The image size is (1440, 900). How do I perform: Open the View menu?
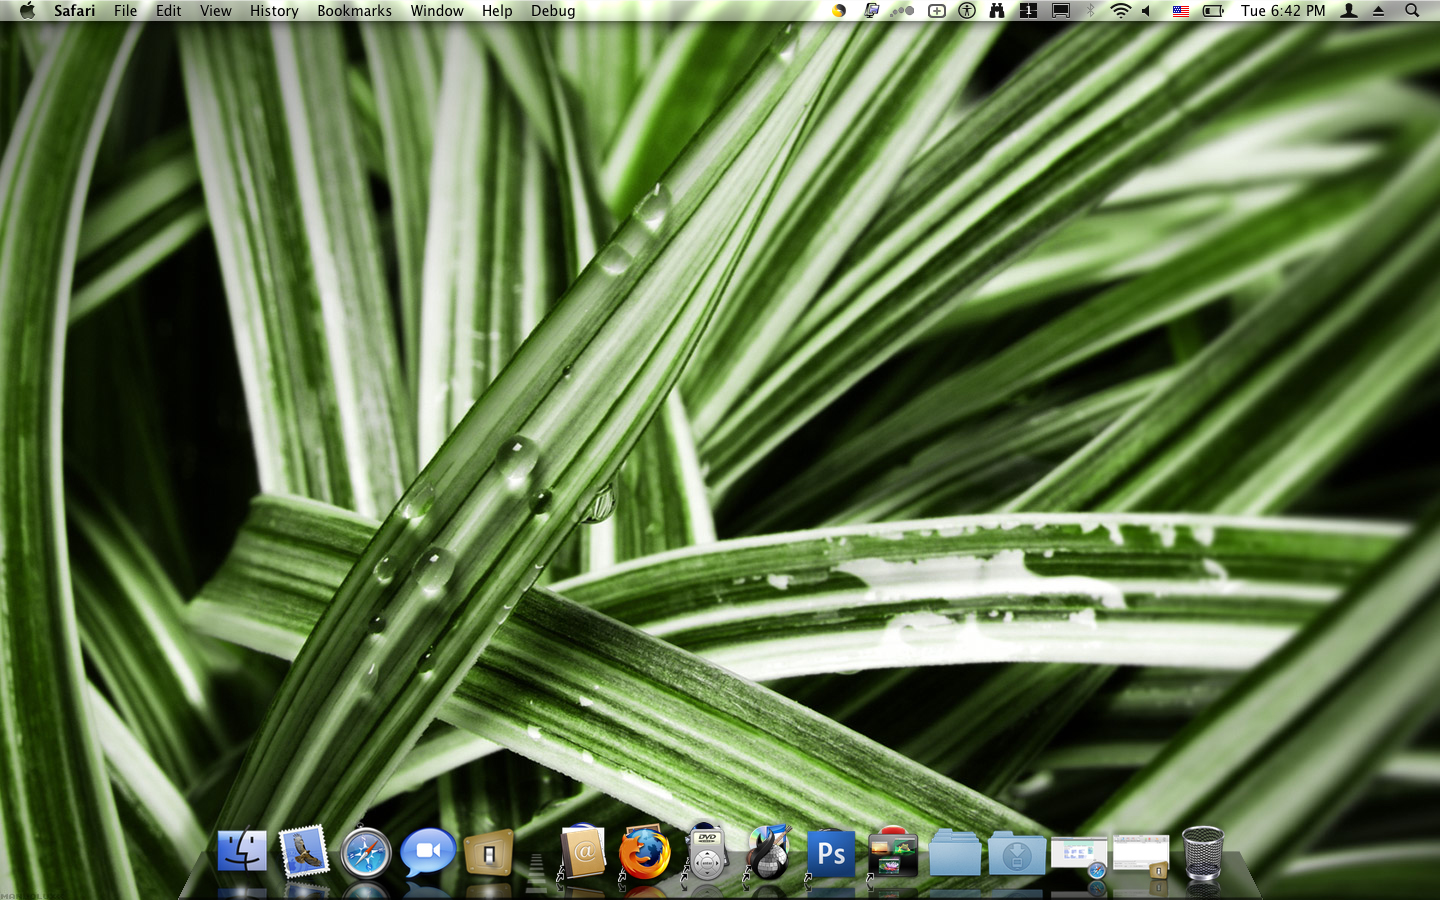216,11
